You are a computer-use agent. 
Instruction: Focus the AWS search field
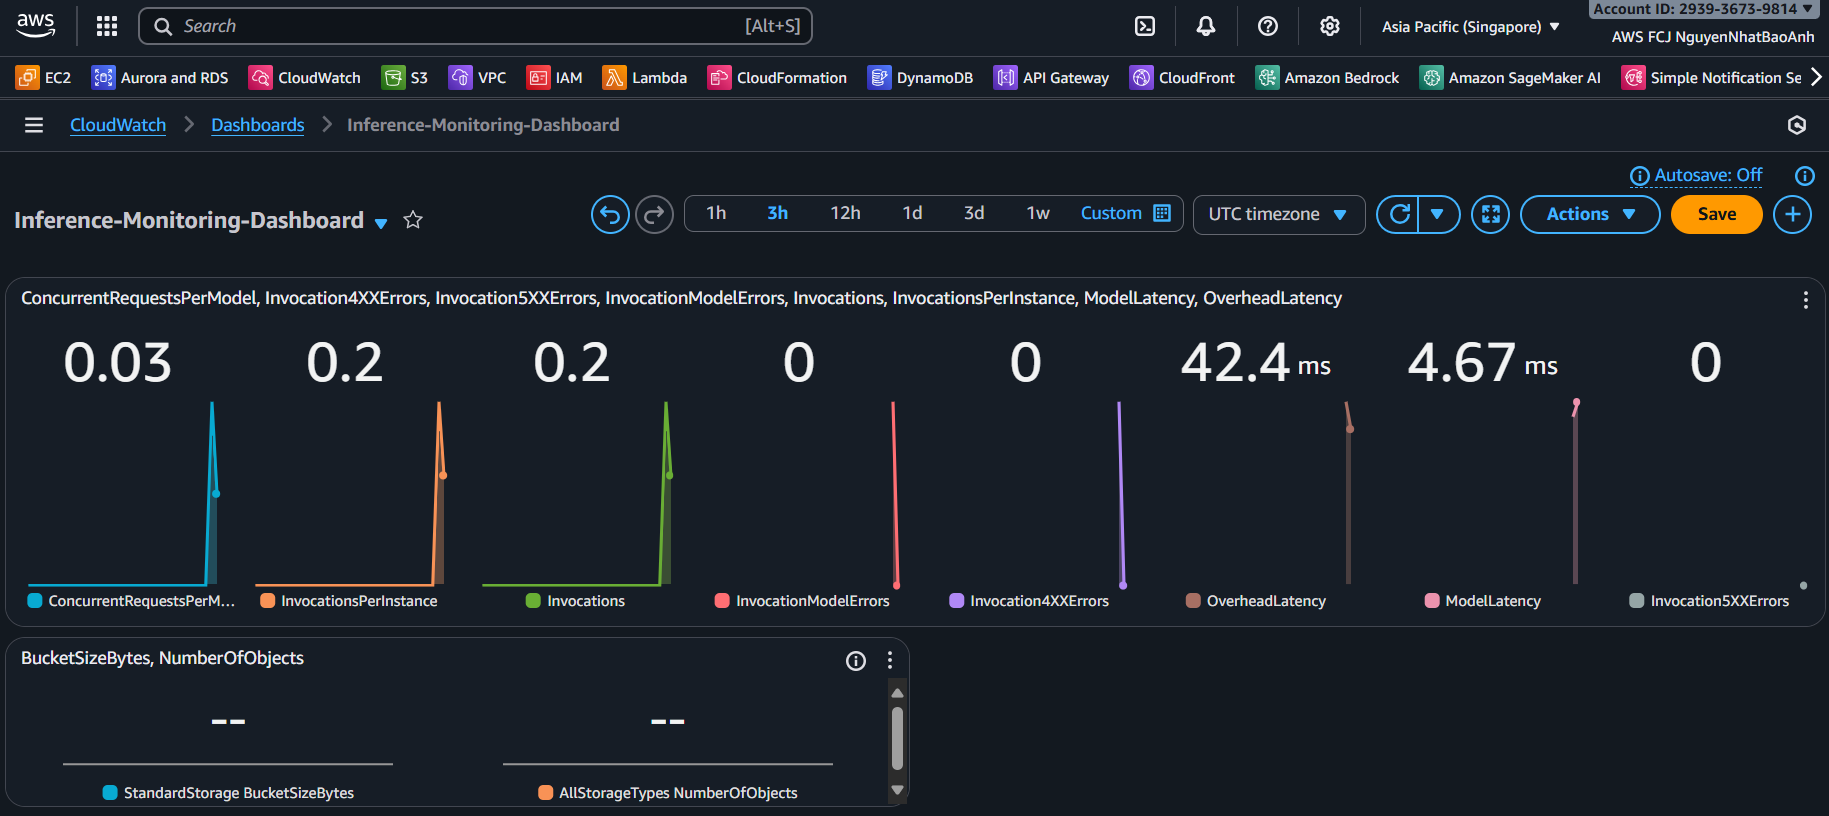point(475,26)
